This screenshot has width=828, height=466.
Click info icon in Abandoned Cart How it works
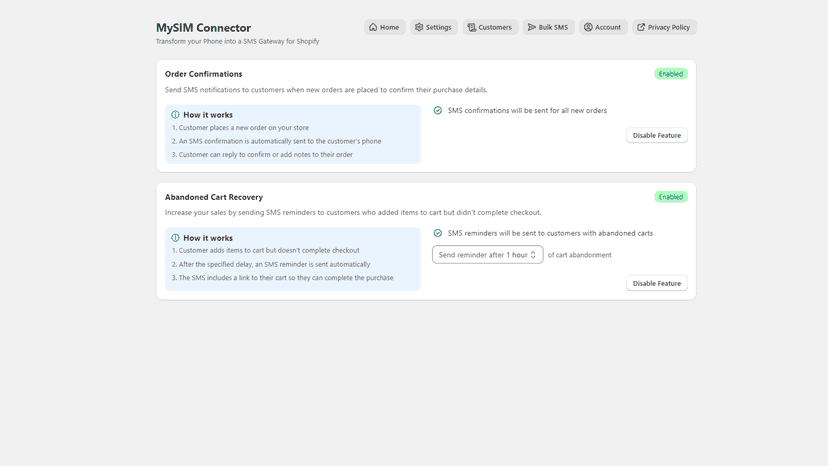[175, 238]
